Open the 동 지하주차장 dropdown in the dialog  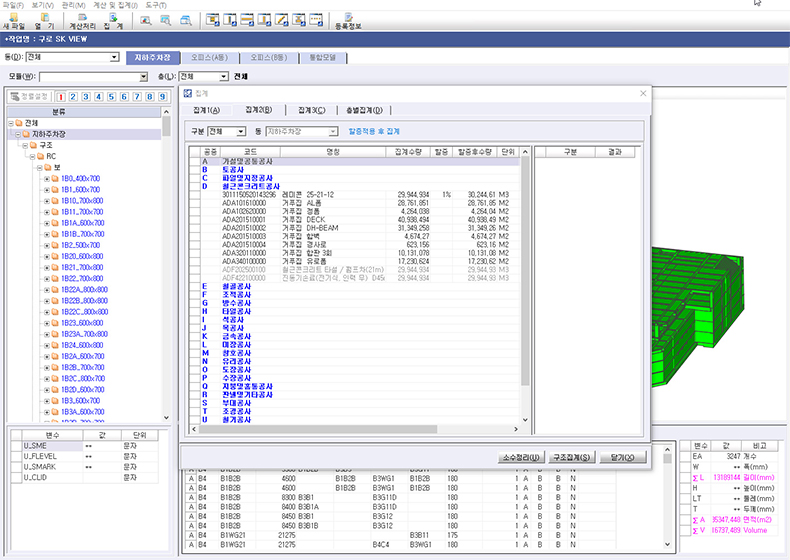pos(333,132)
